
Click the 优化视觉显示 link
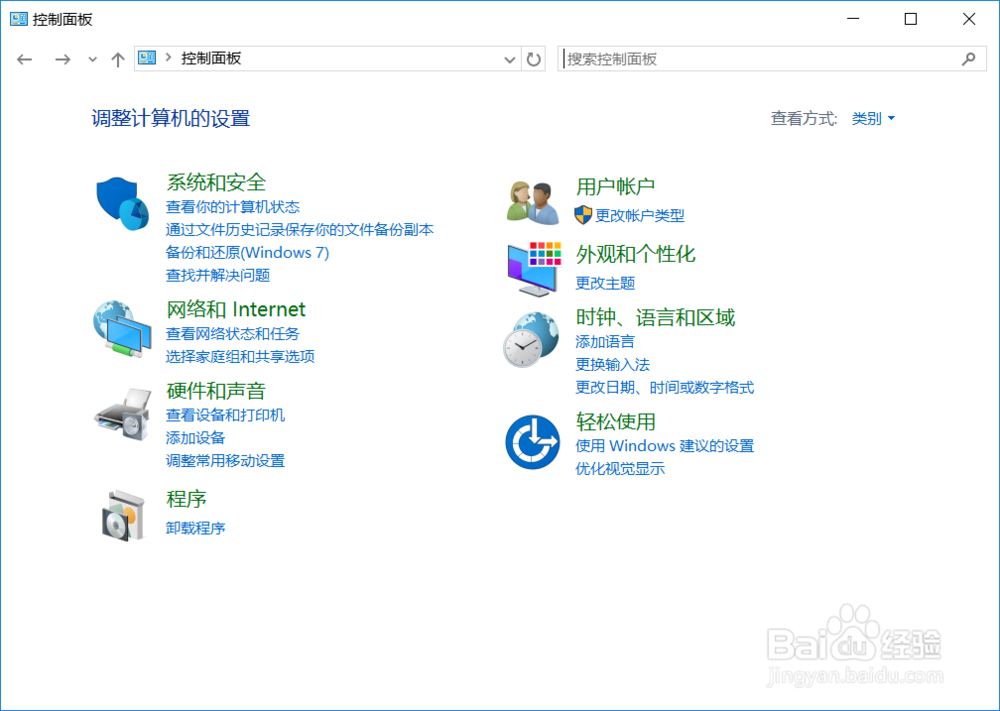[620, 469]
